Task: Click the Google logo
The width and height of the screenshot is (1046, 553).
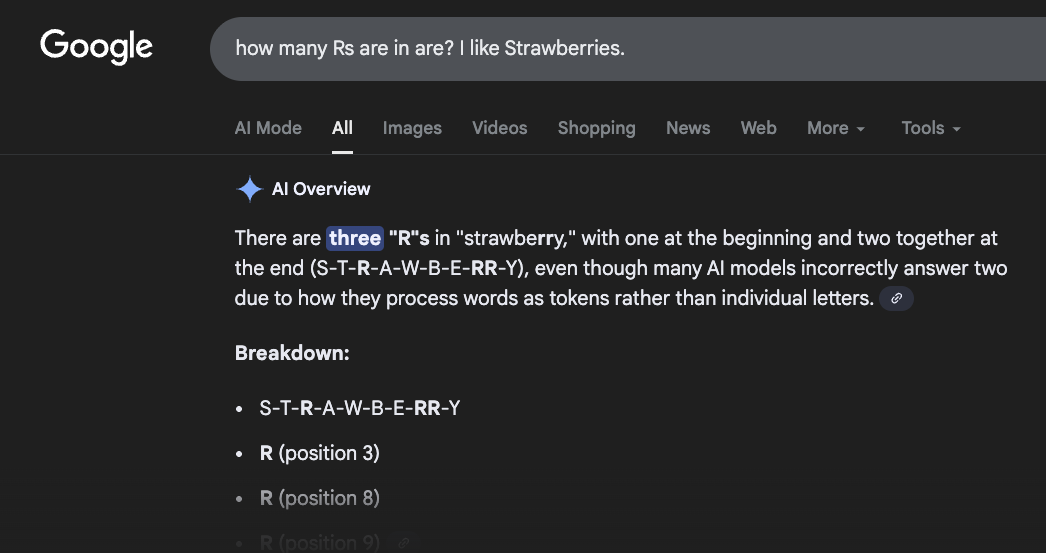Action: coord(96,46)
